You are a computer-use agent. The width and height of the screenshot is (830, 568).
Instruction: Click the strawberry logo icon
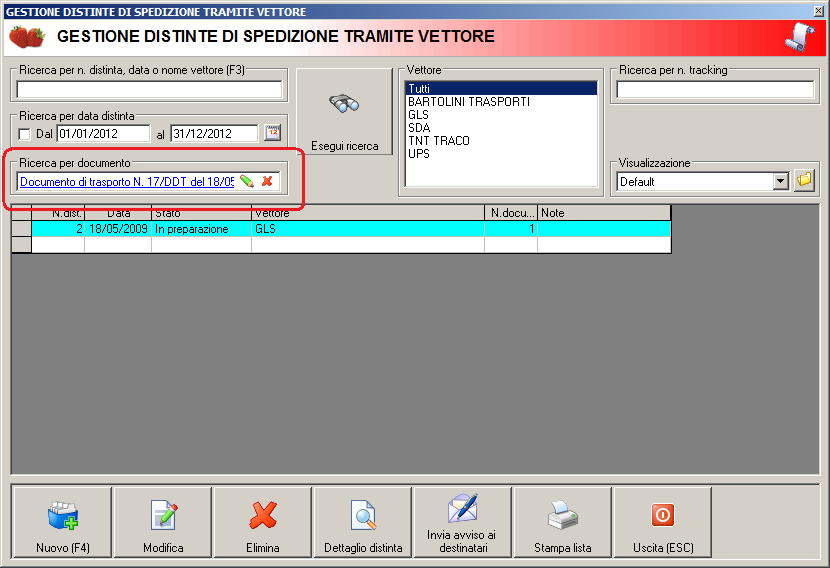pyautogui.click(x=27, y=37)
